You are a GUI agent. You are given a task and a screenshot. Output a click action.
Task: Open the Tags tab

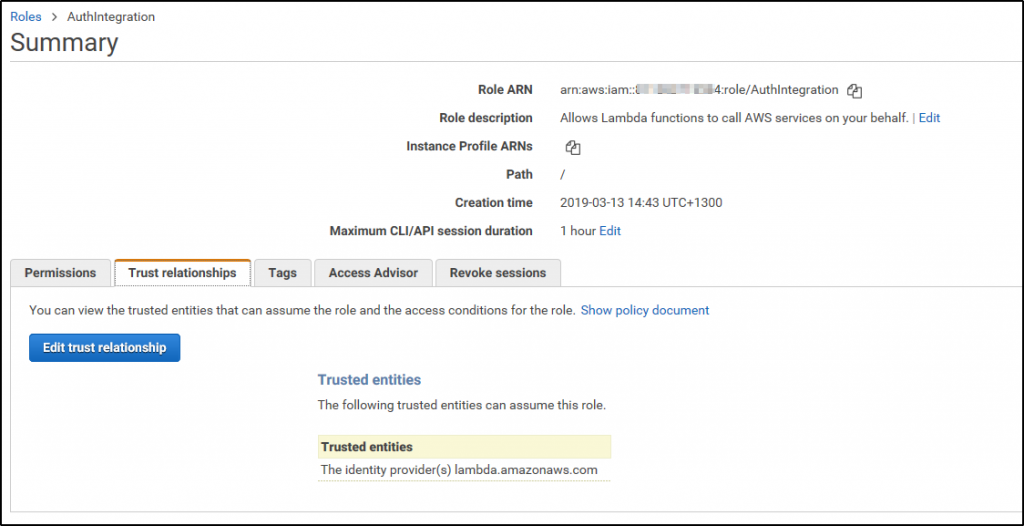(282, 273)
